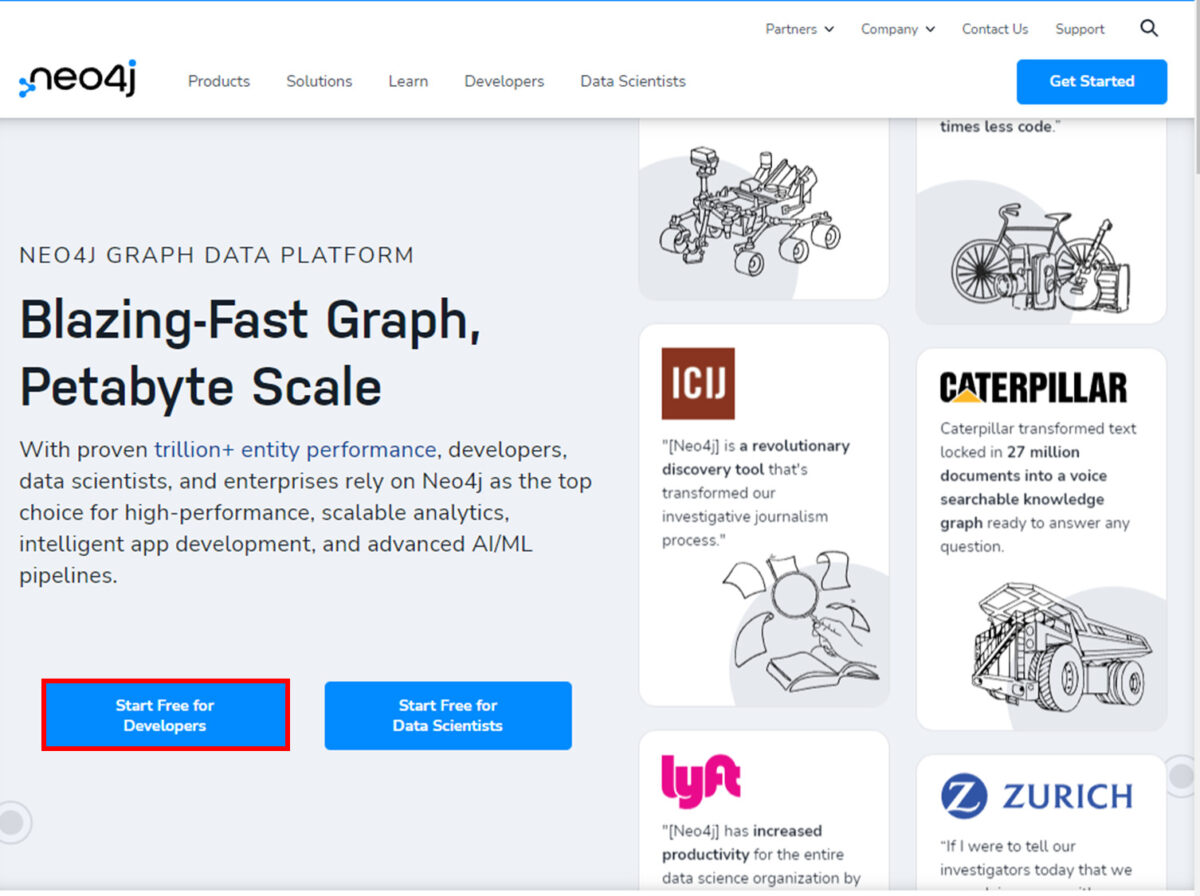
Task: Expand the Company dropdown
Action: tap(897, 29)
